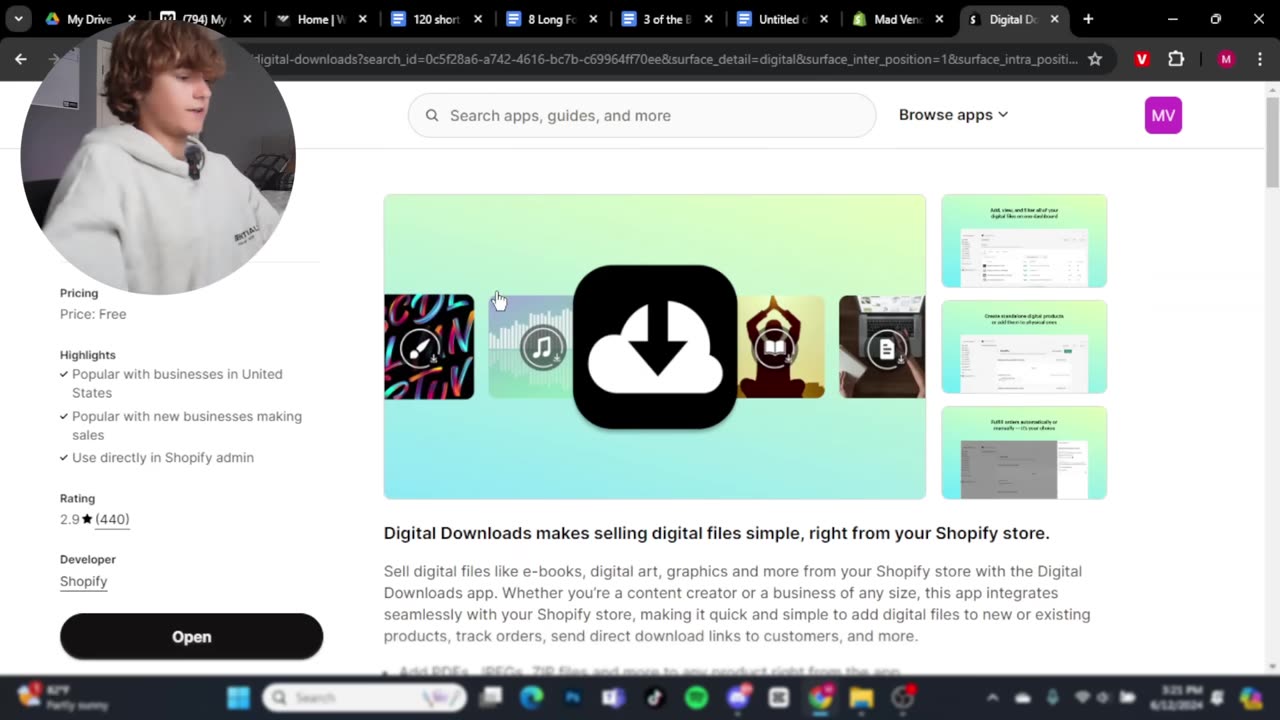Close the Digital Downloads tab
Image resolution: width=1280 pixels, height=720 pixels.
[1054, 19]
